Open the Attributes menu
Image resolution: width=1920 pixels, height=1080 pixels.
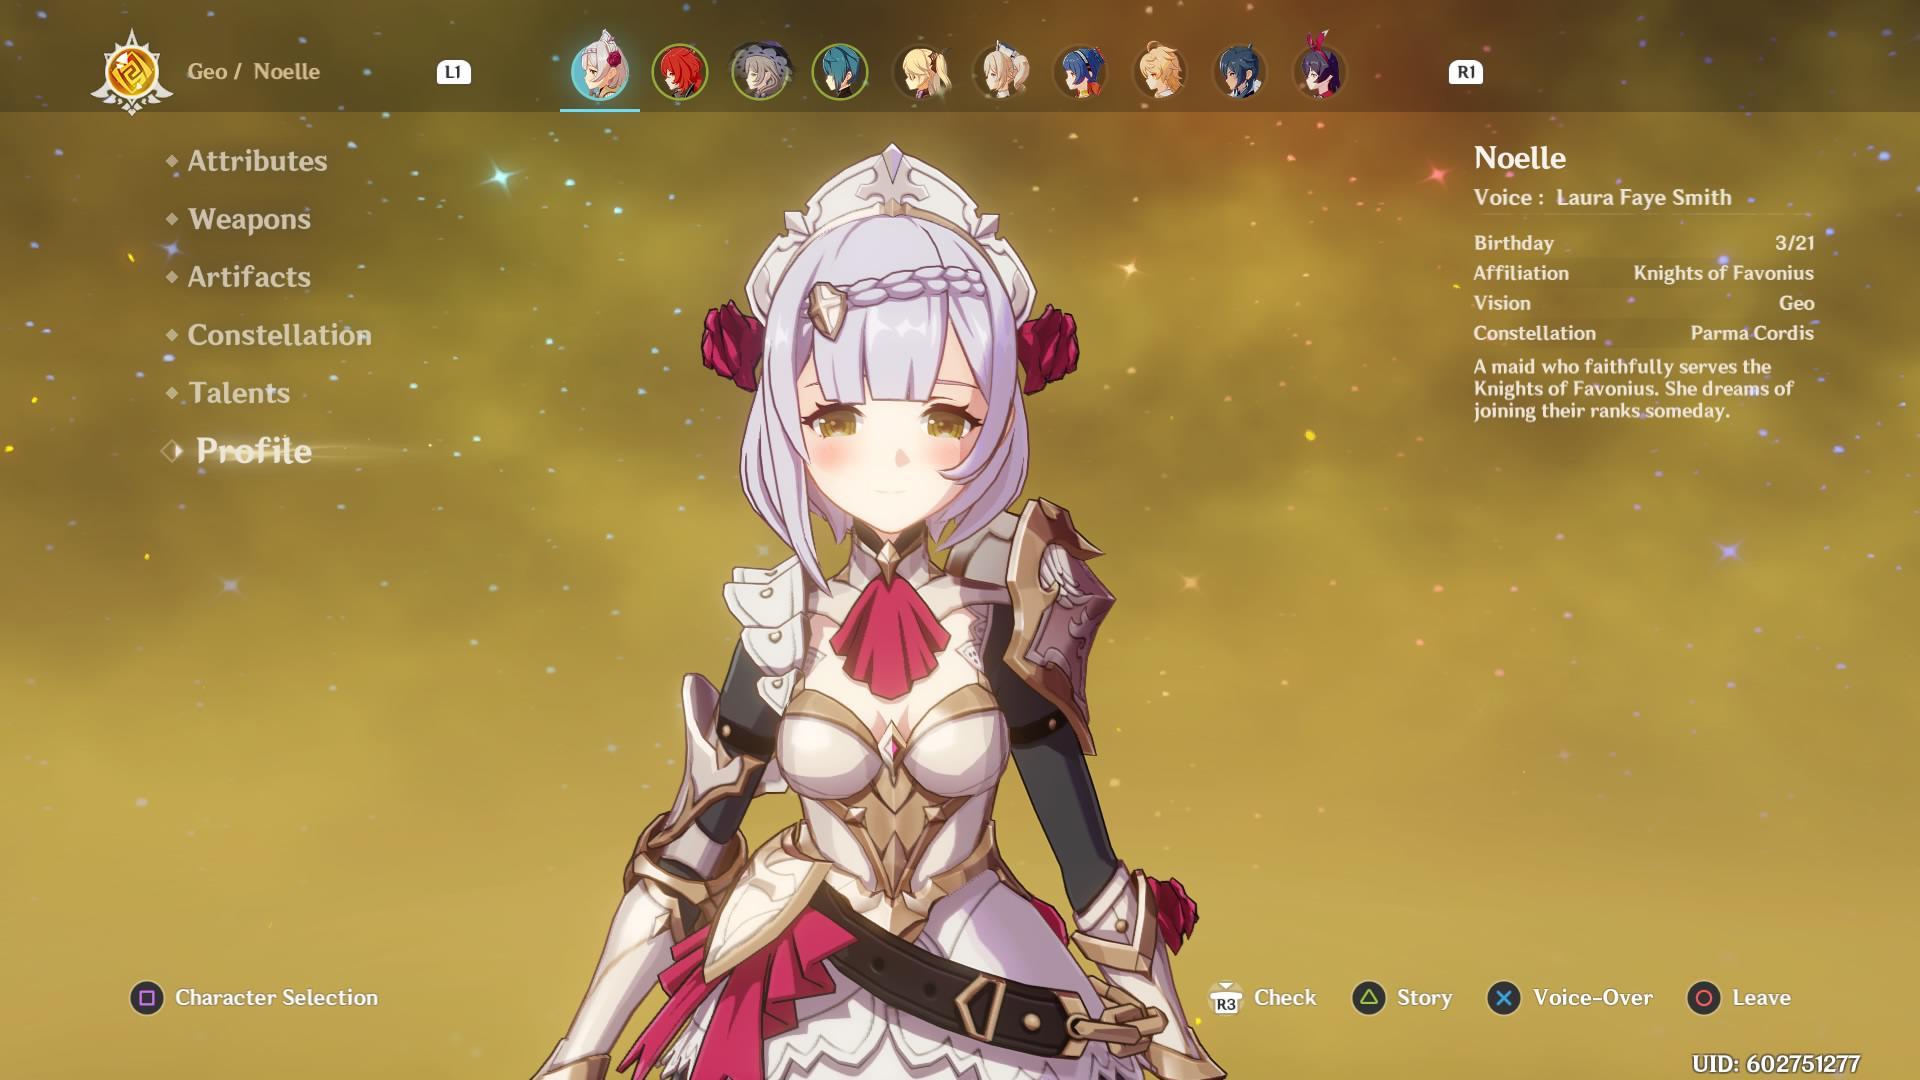click(x=257, y=161)
